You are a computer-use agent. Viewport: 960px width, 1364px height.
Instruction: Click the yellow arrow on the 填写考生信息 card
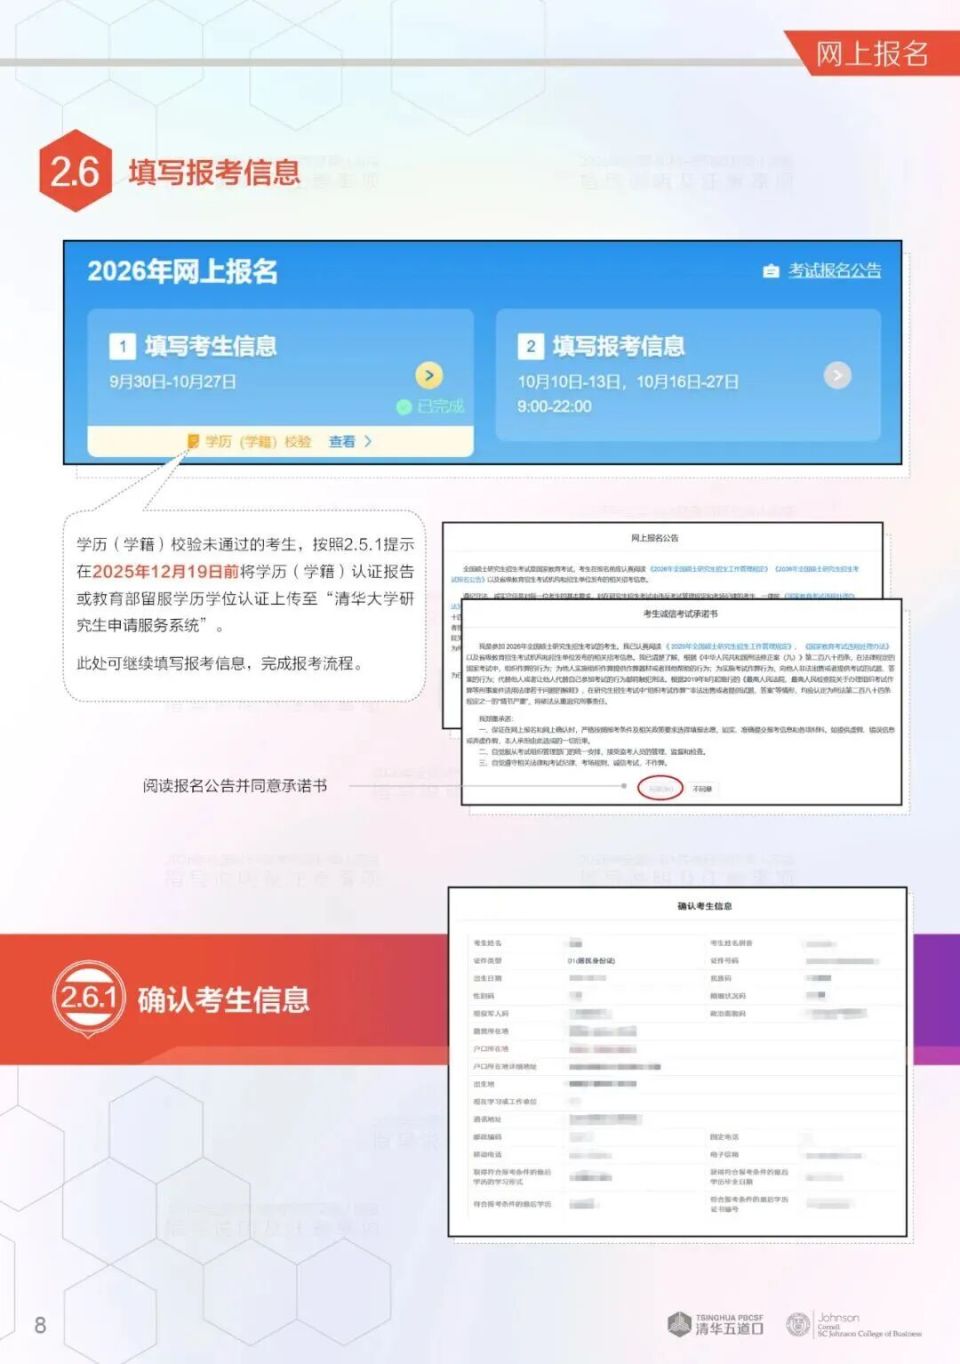point(430,377)
